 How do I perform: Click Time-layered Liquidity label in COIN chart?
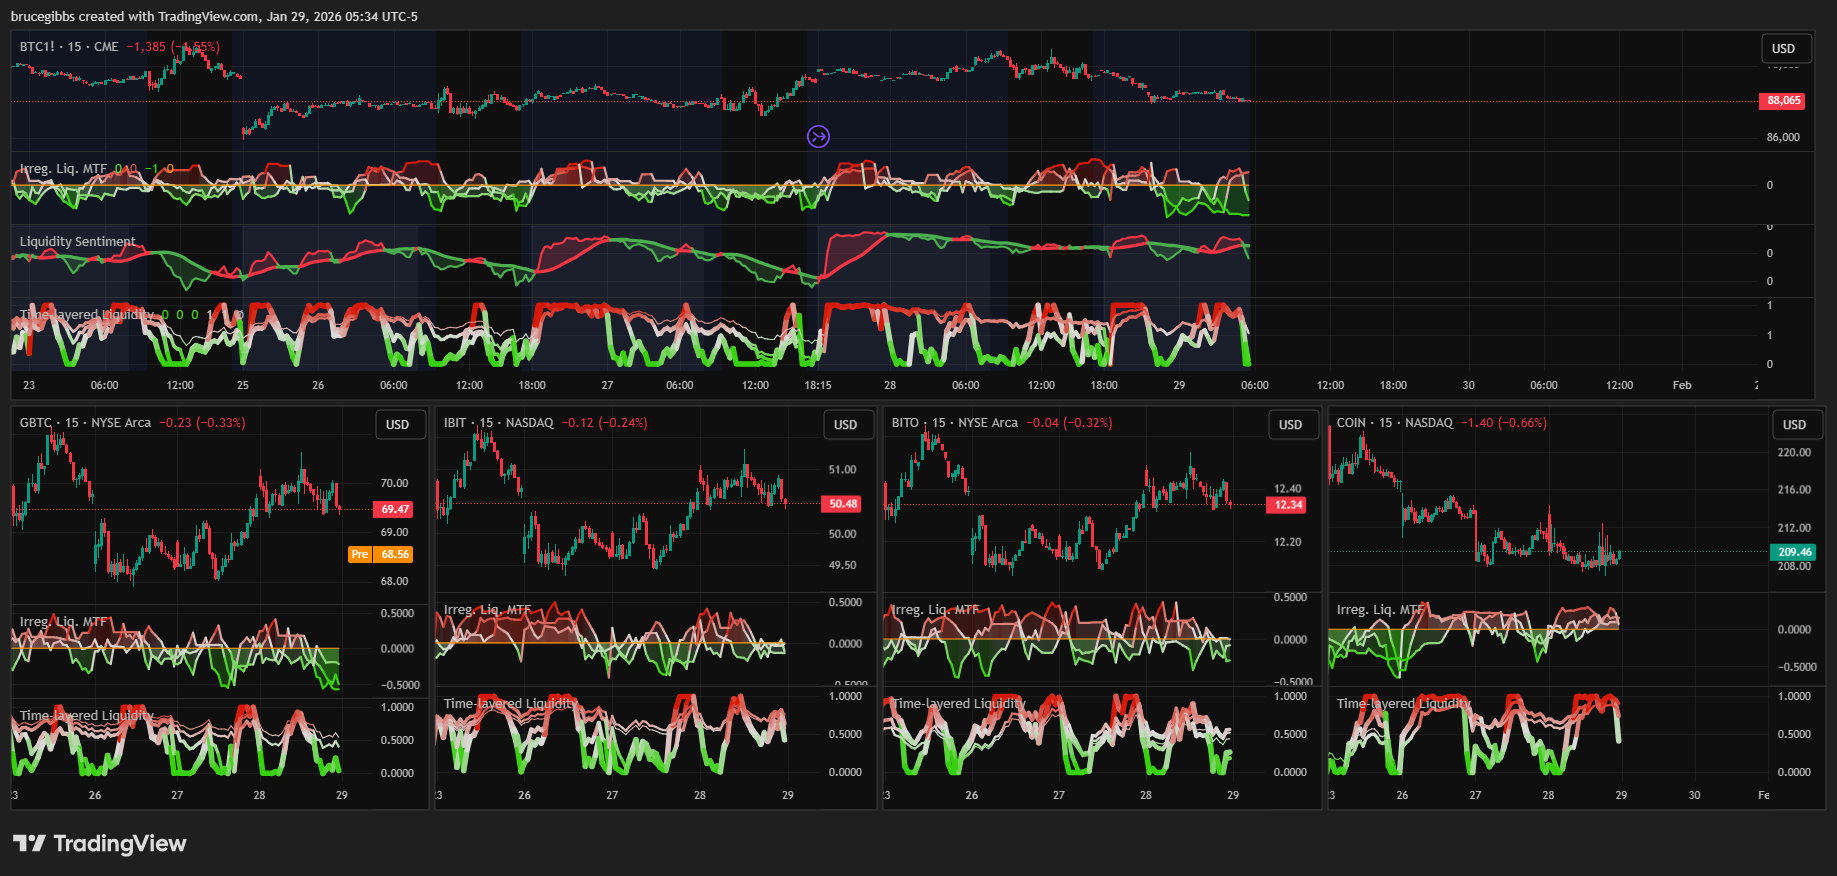1403,704
